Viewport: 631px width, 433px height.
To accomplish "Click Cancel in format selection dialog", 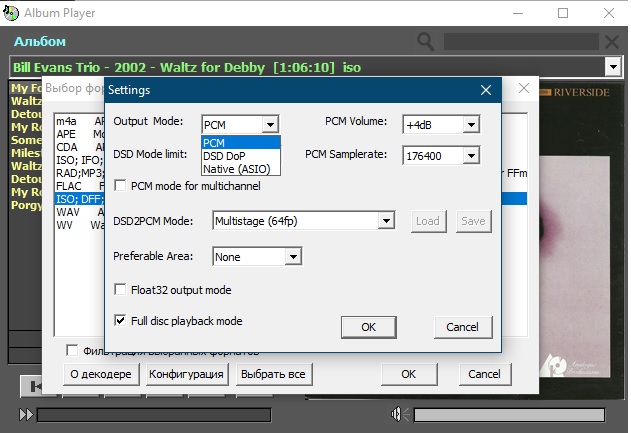I will click(485, 374).
